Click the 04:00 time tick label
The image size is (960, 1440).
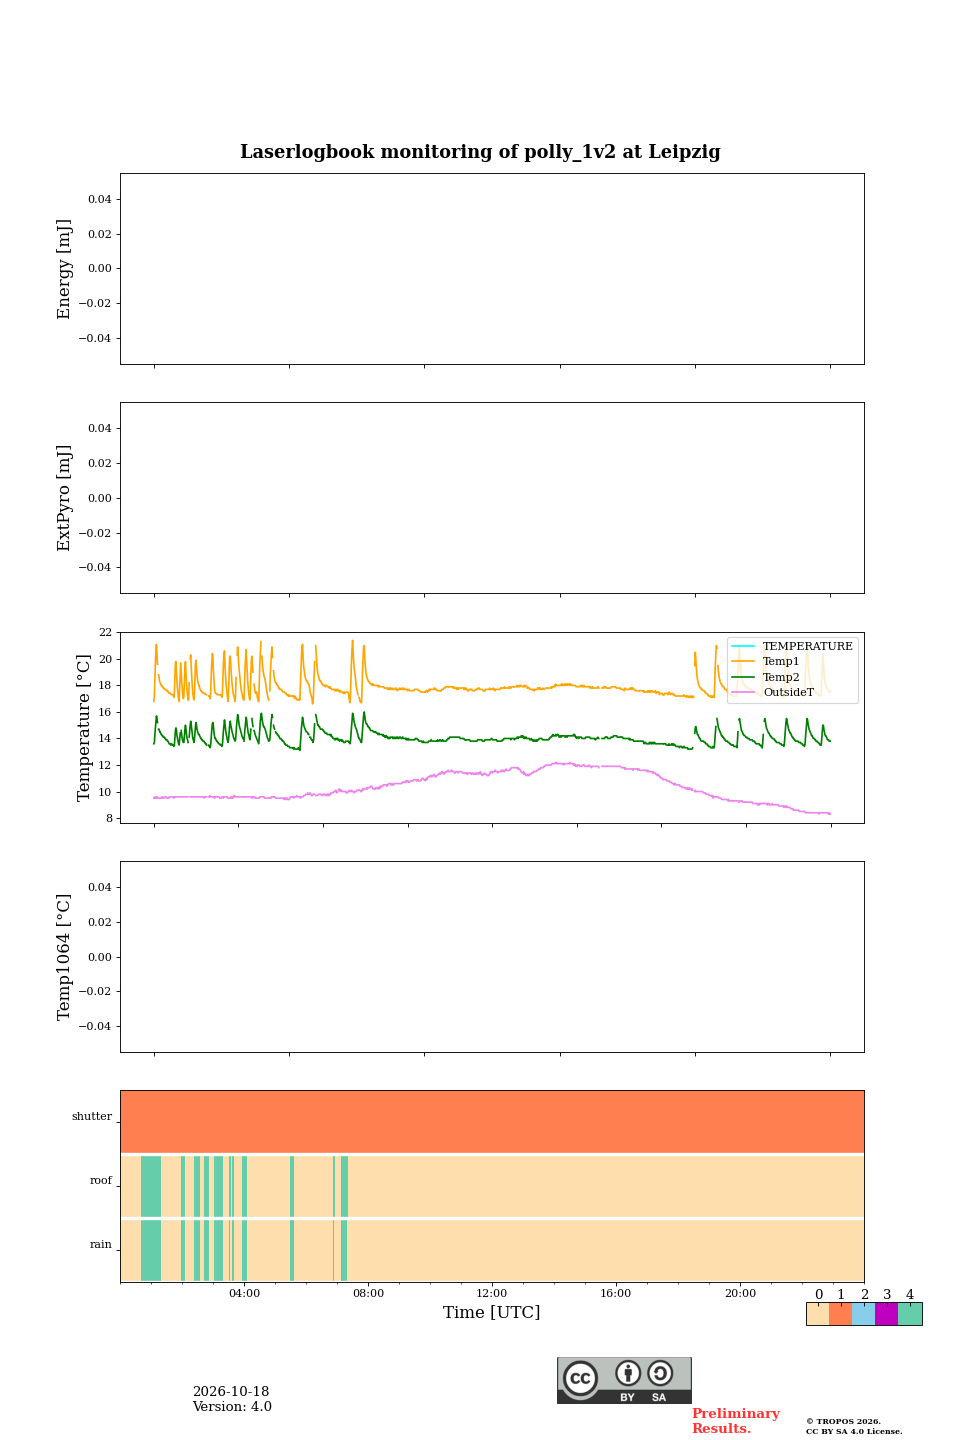click(244, 1294)
